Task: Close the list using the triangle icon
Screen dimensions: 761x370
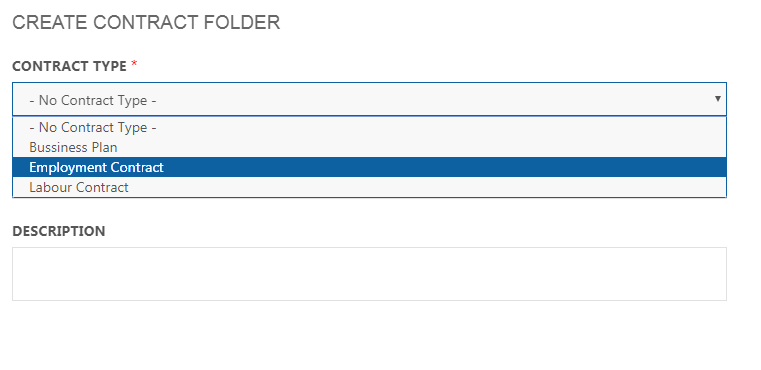Action: click(x=717, y=99)
